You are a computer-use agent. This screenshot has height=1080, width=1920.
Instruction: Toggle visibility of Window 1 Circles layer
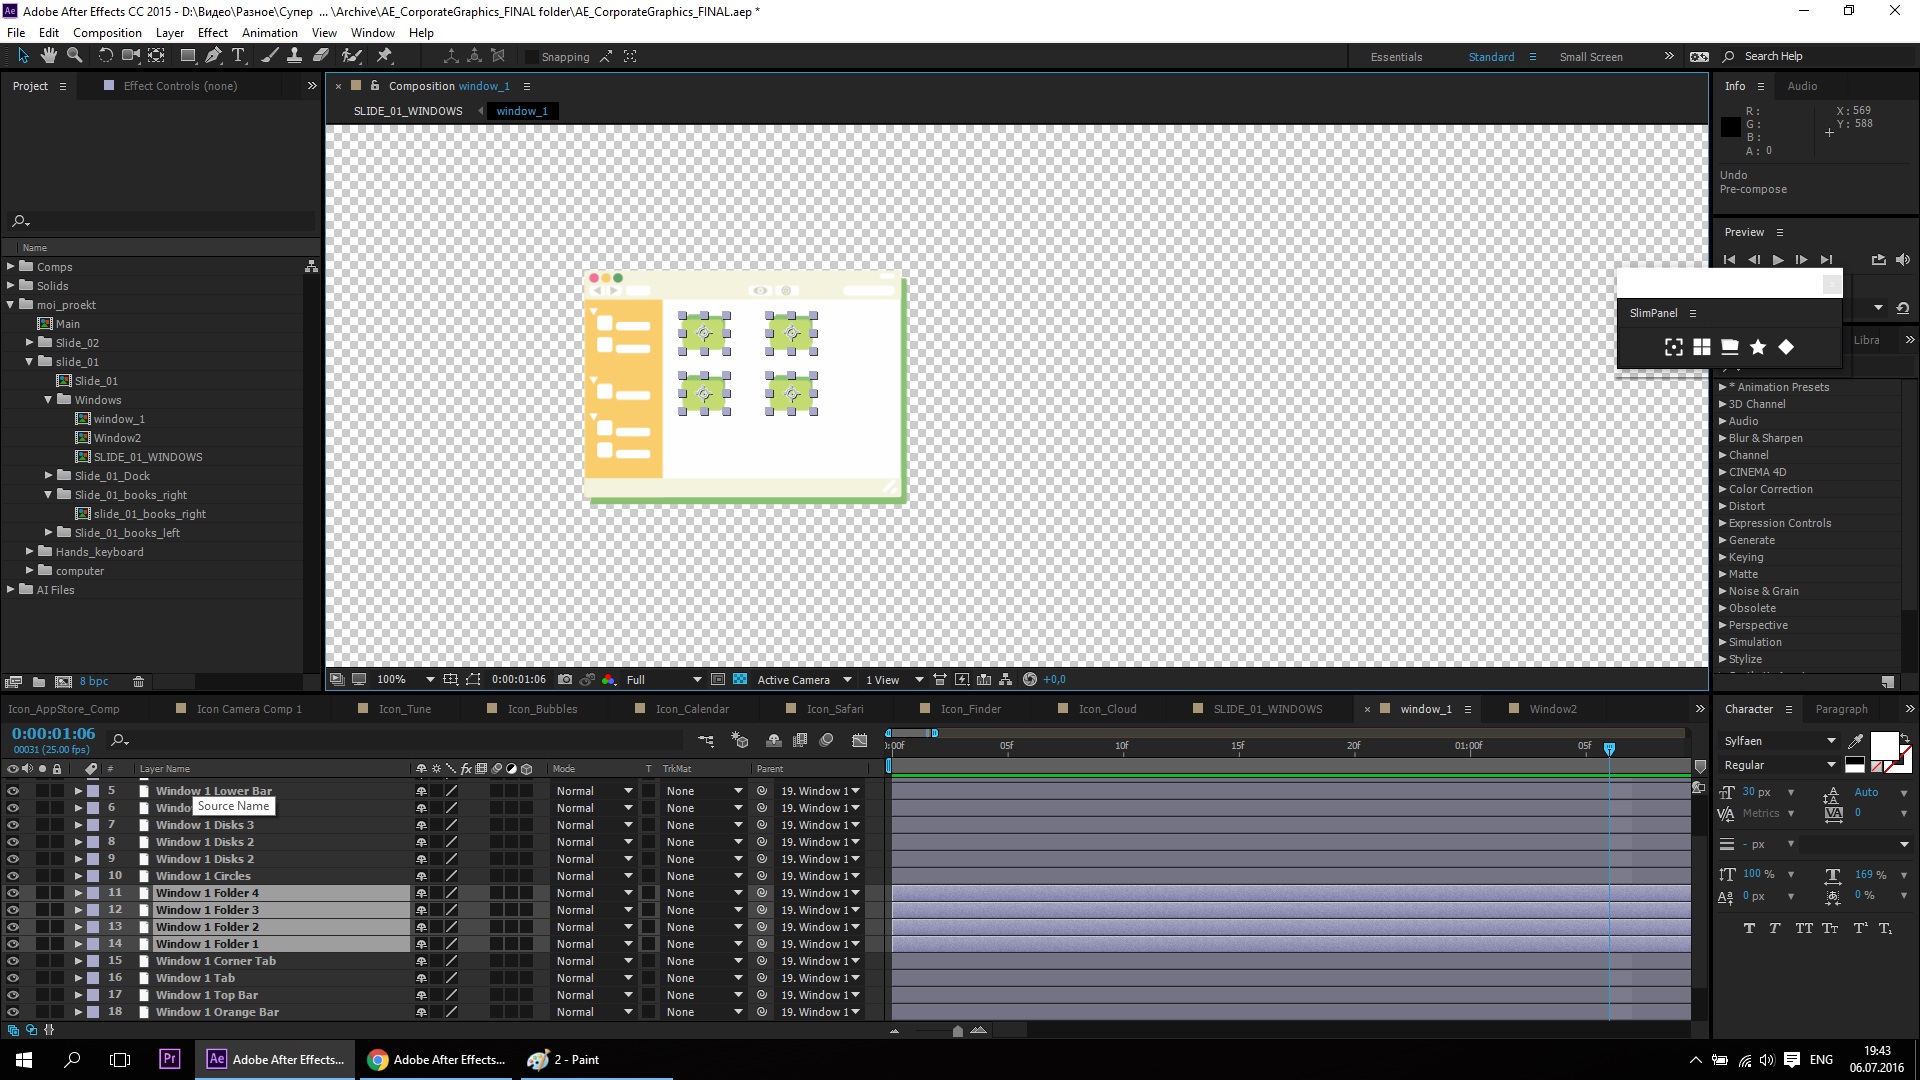(13, 876)
